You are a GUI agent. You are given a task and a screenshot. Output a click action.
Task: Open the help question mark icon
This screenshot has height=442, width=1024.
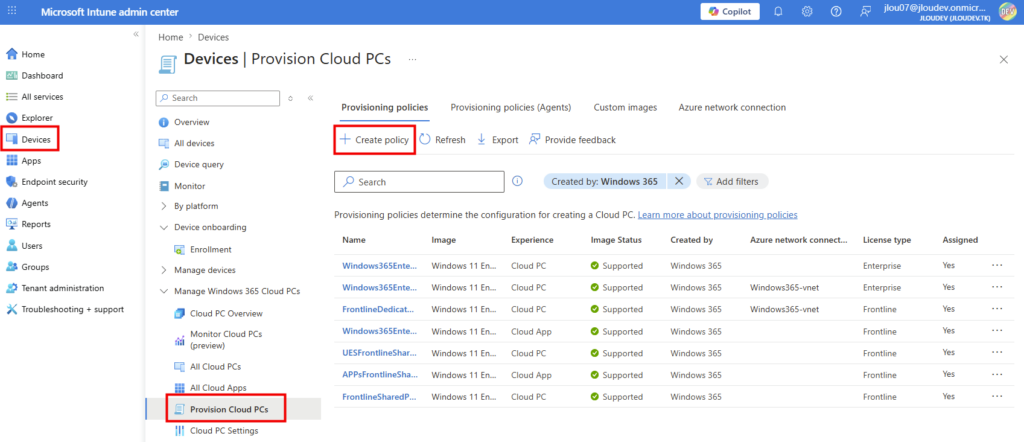pyautogui.click(x=836, y=12)
